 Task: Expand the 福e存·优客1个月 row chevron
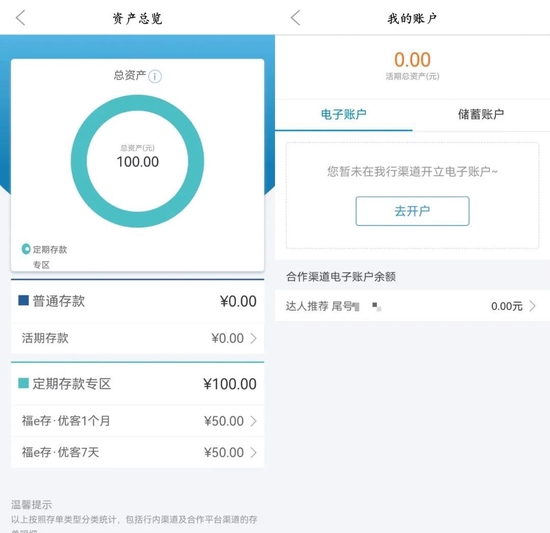tap(253, 421)
